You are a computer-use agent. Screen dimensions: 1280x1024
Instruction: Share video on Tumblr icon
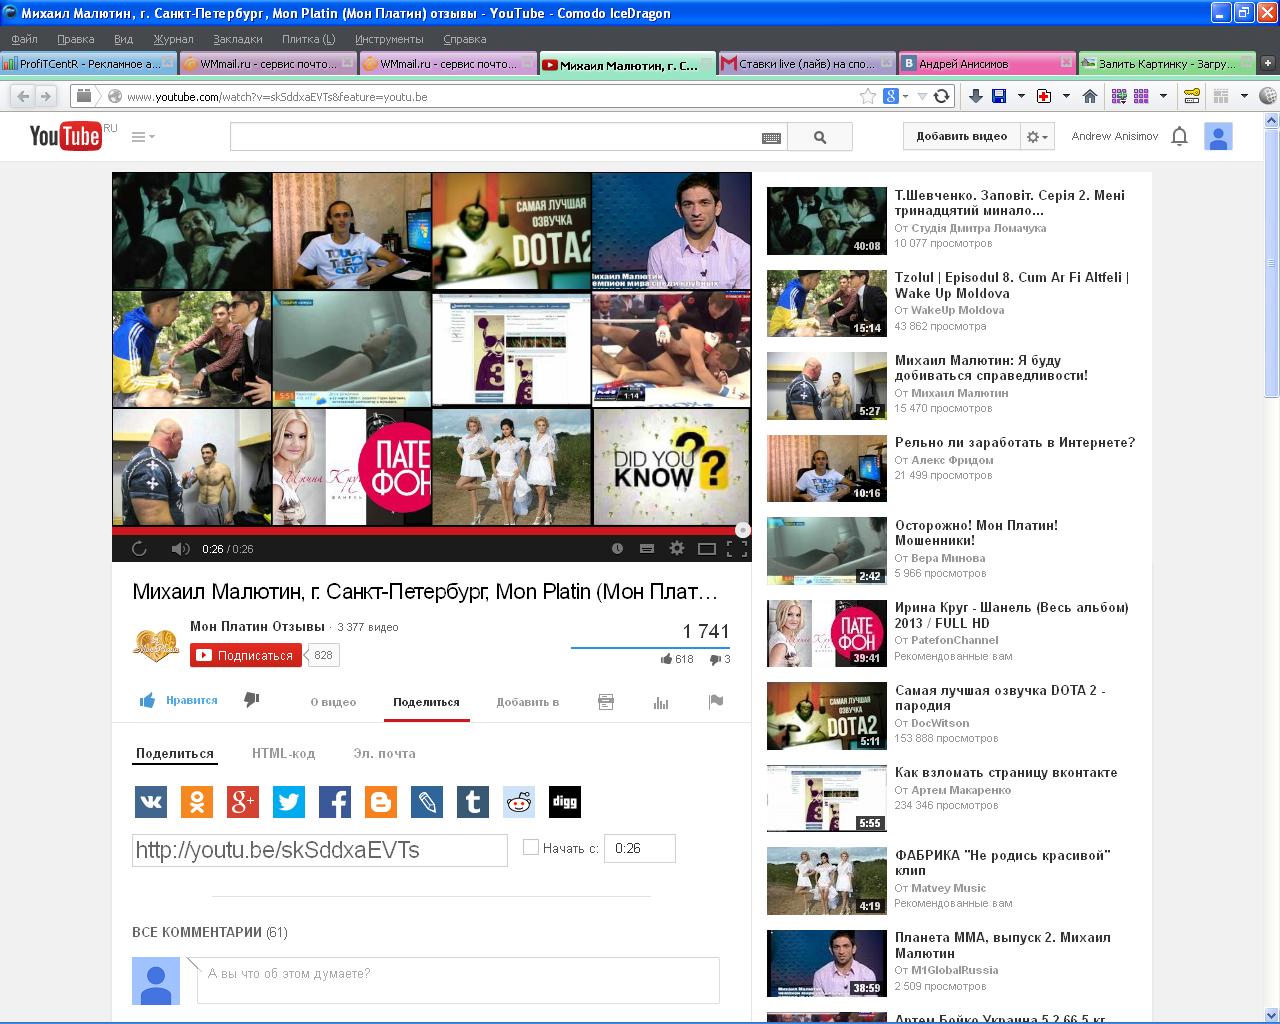[x=473, y=802]
